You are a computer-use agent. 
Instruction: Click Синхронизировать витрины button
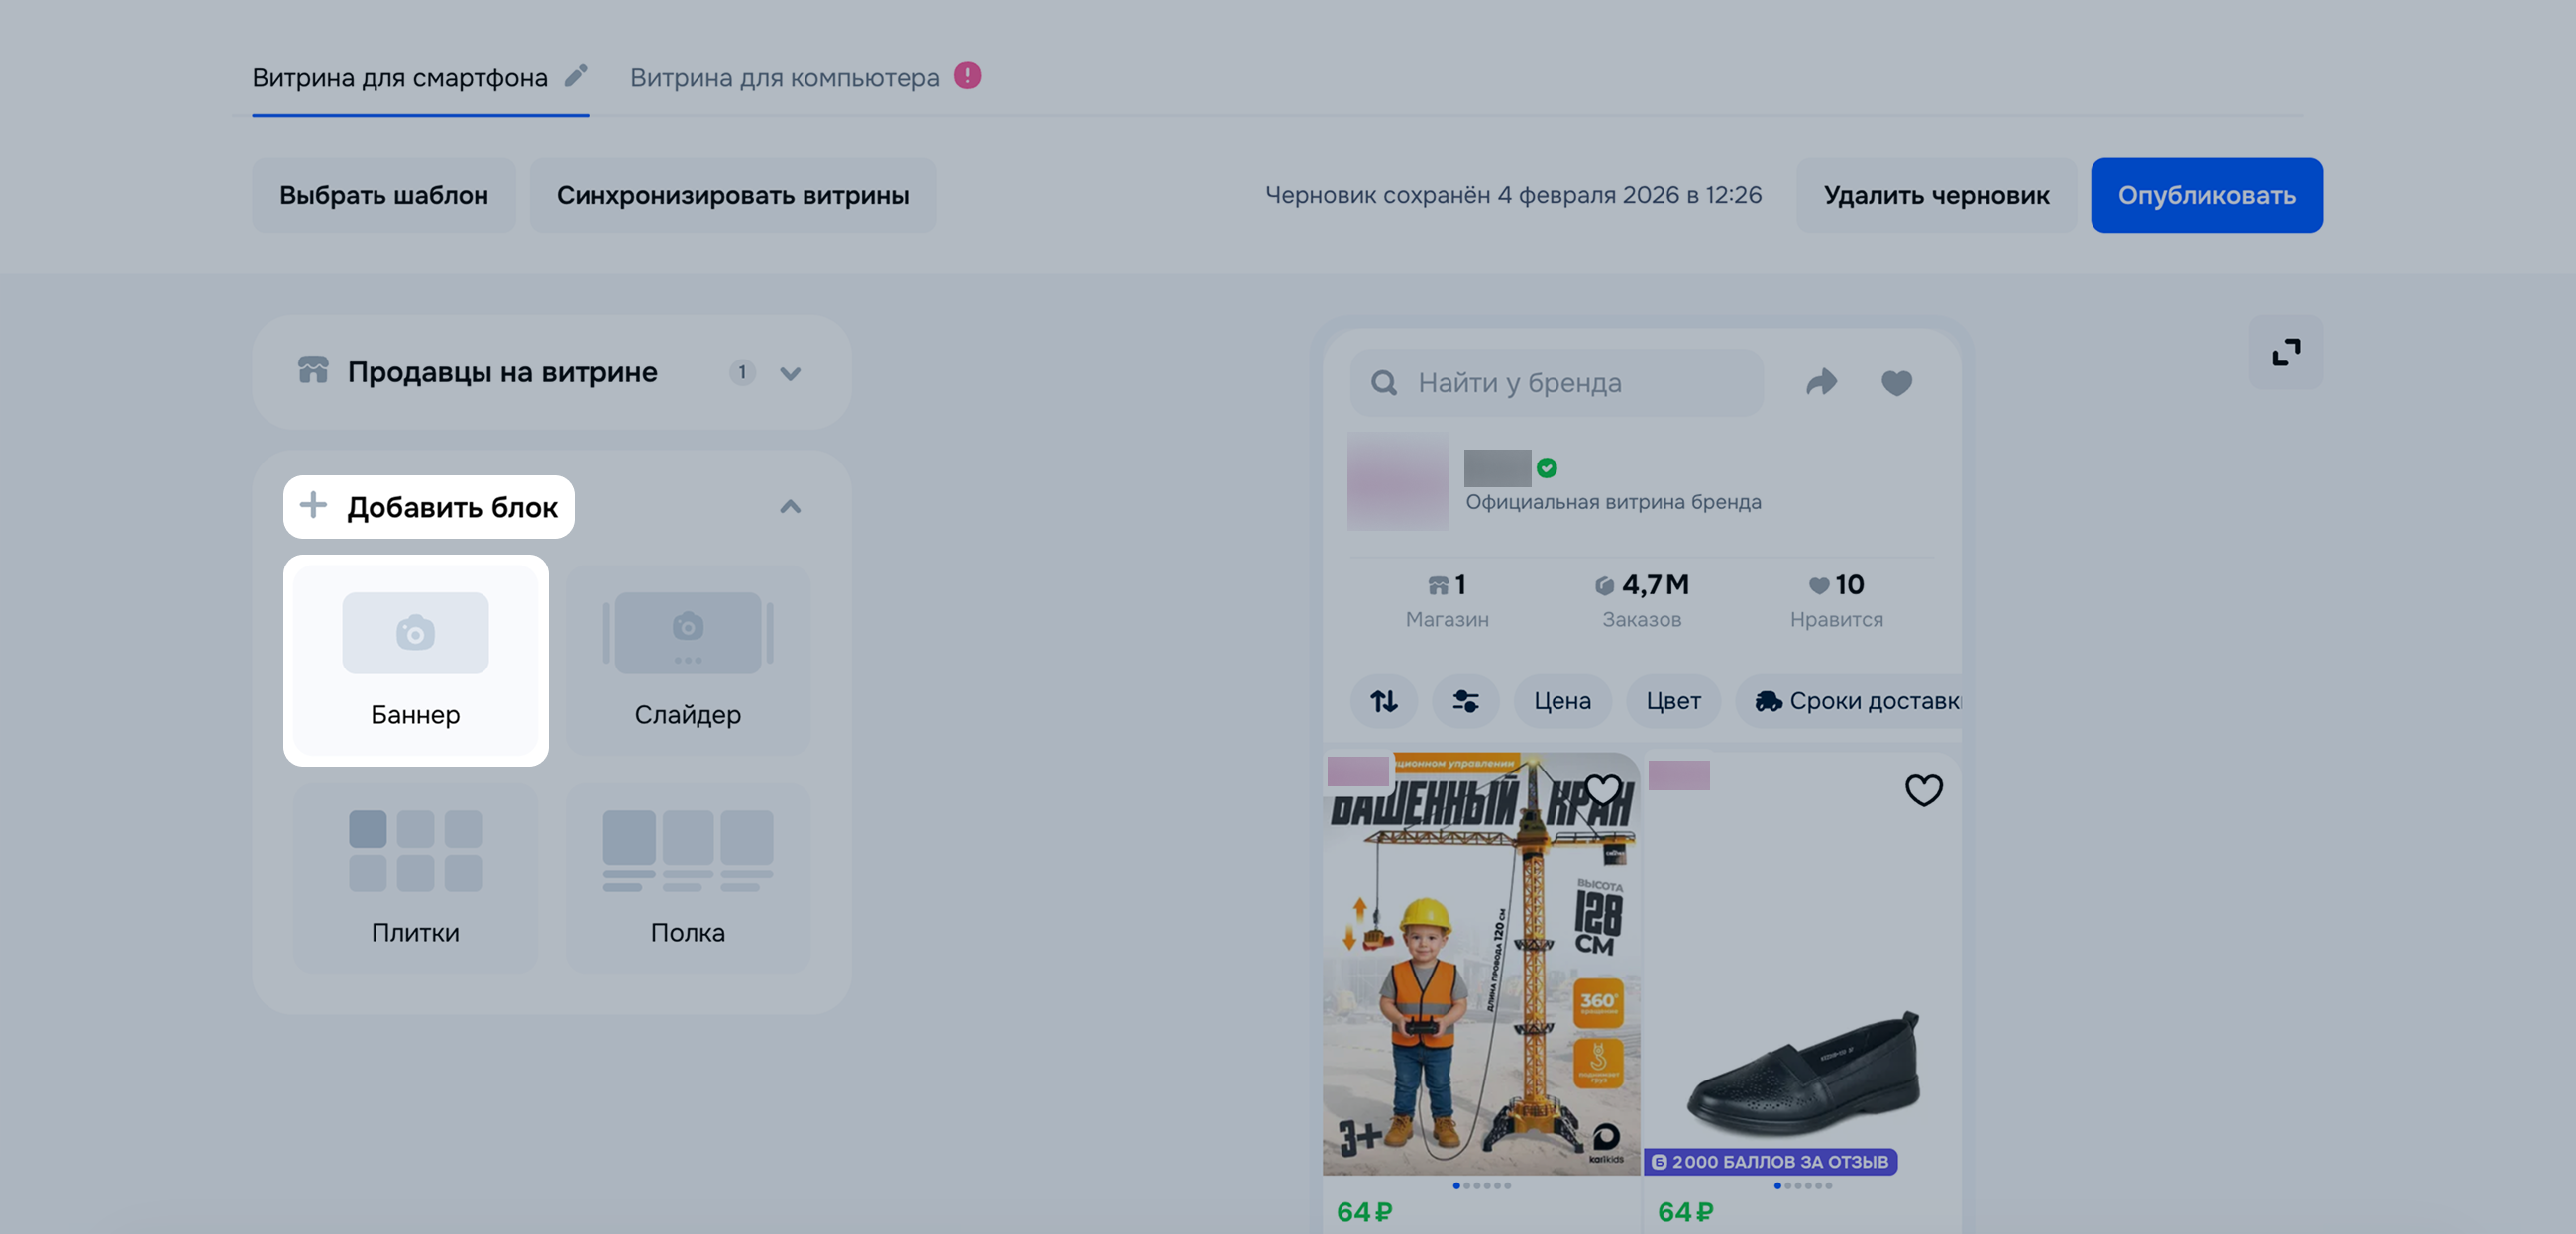[x=732, y=195]
